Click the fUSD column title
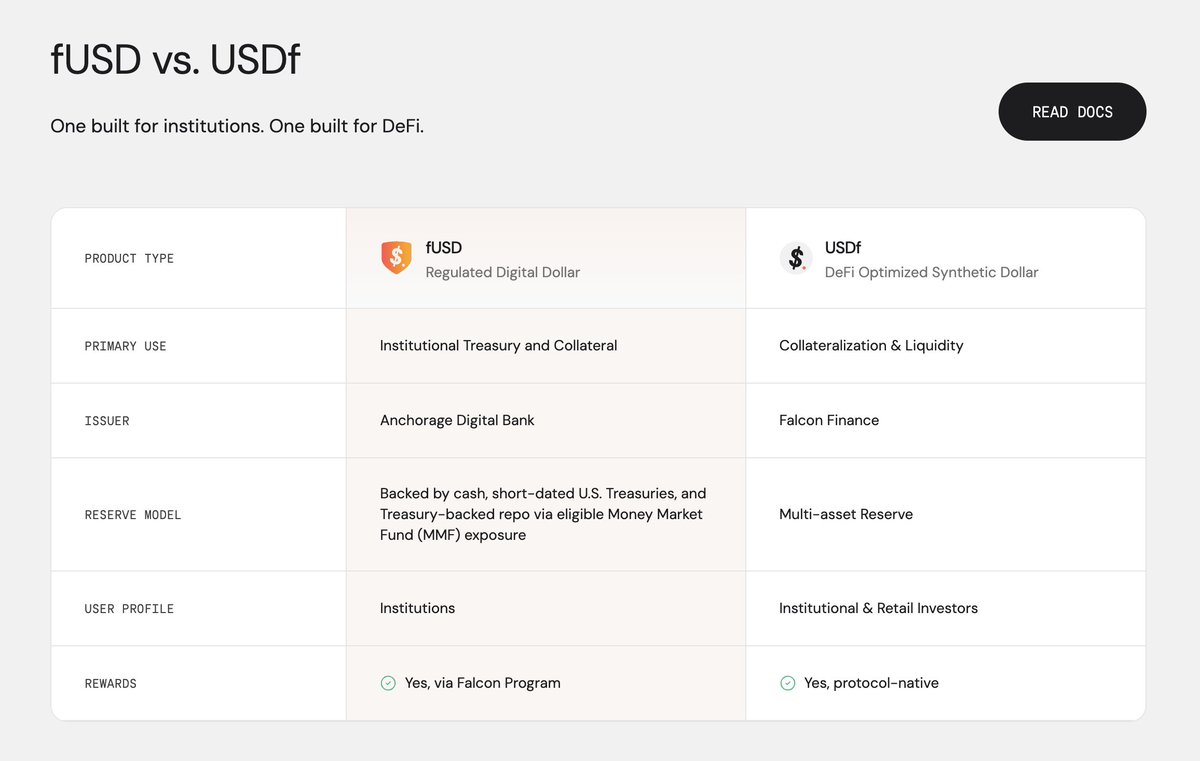The image size is (1200, 761). [444, 247]
